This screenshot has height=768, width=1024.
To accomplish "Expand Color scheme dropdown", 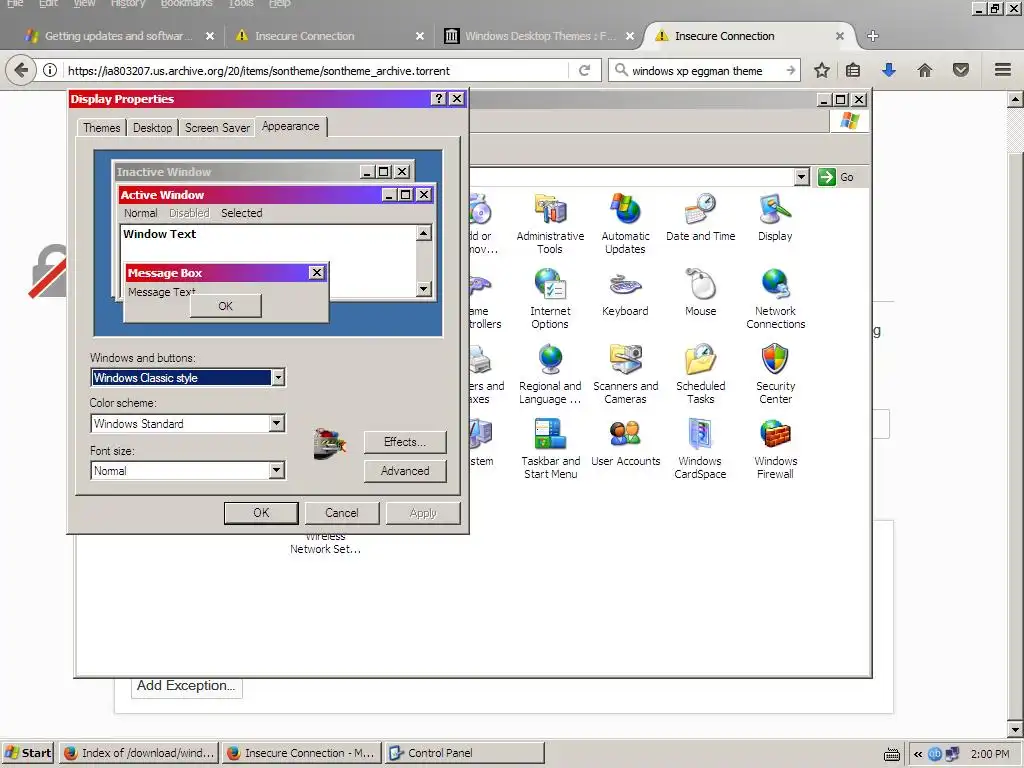I will tap(277, 423).
